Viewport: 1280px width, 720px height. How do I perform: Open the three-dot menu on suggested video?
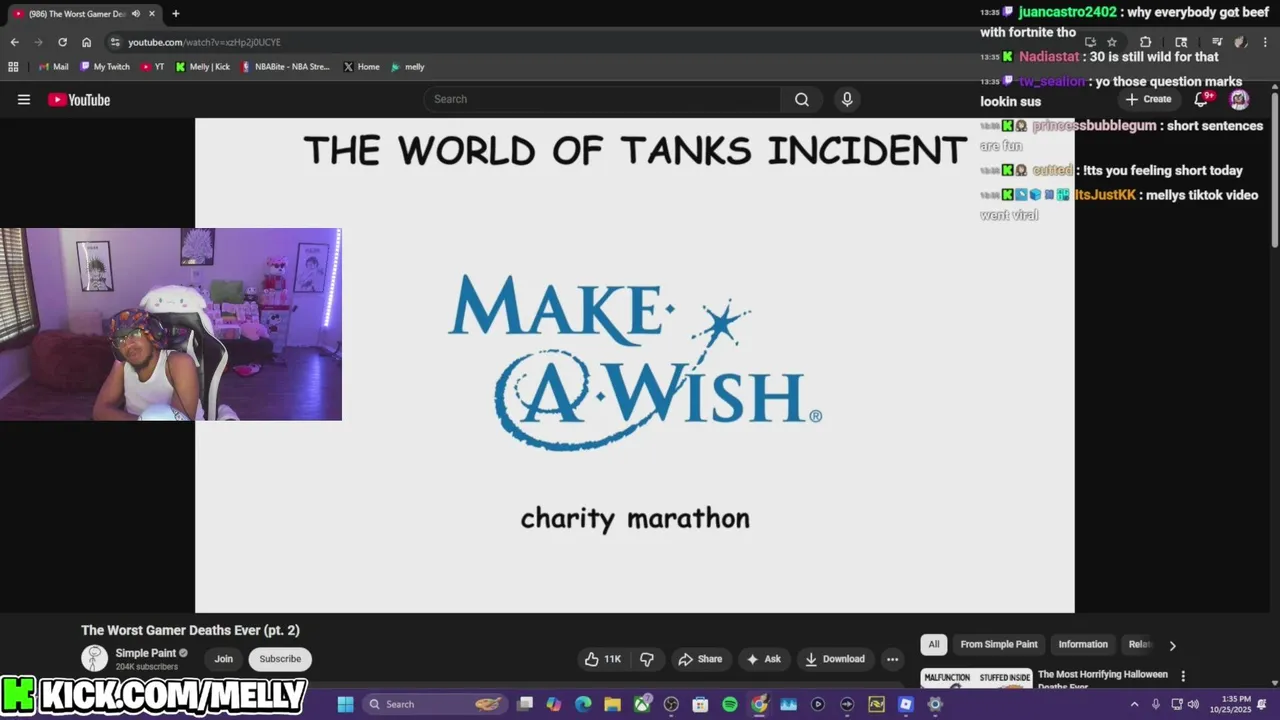click(x=1183, y=677)
